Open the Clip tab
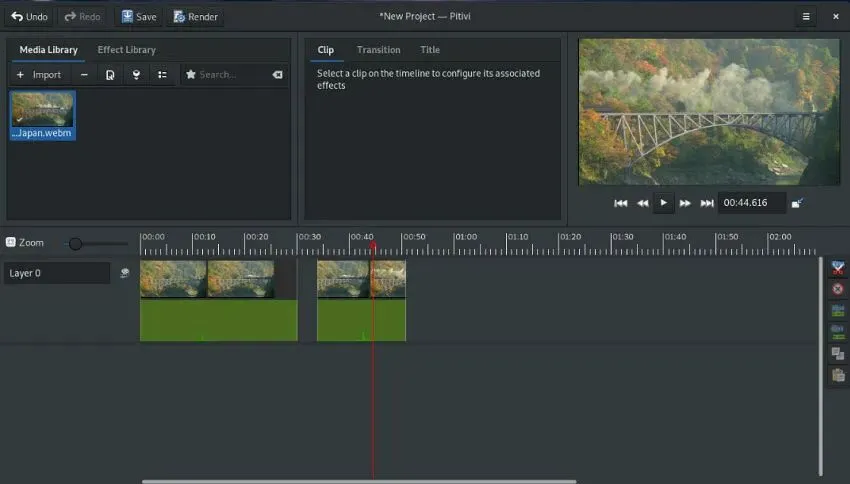The width and height of the screenshot is (850, 484). 326,50
